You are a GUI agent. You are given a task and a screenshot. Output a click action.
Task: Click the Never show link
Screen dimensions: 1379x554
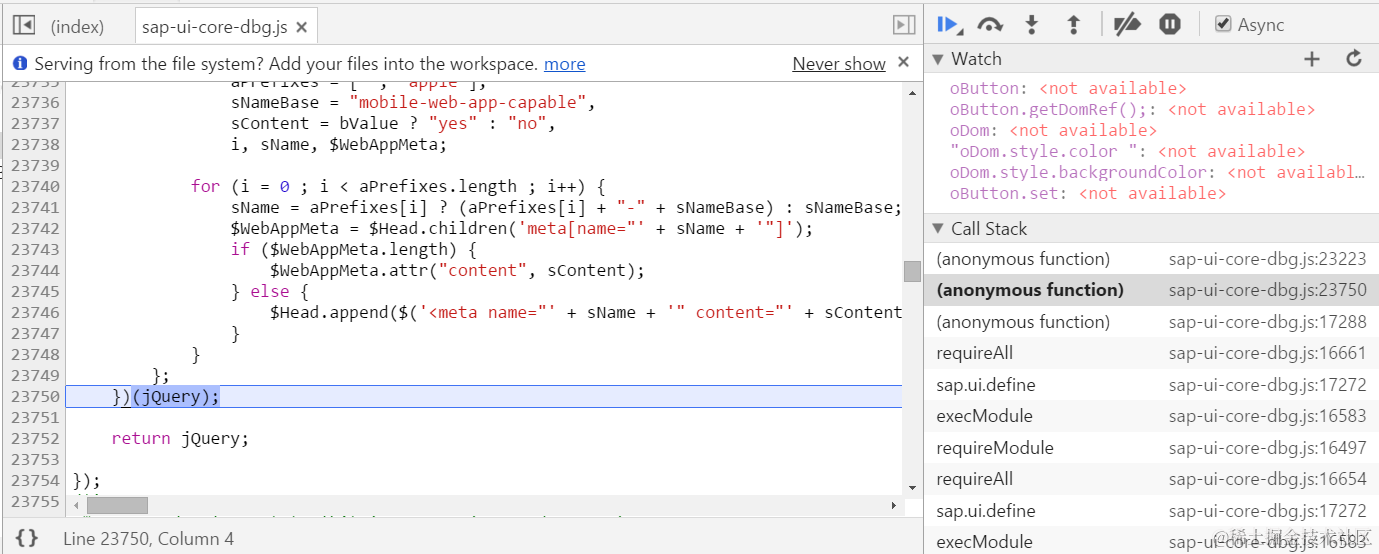(839, 64)
